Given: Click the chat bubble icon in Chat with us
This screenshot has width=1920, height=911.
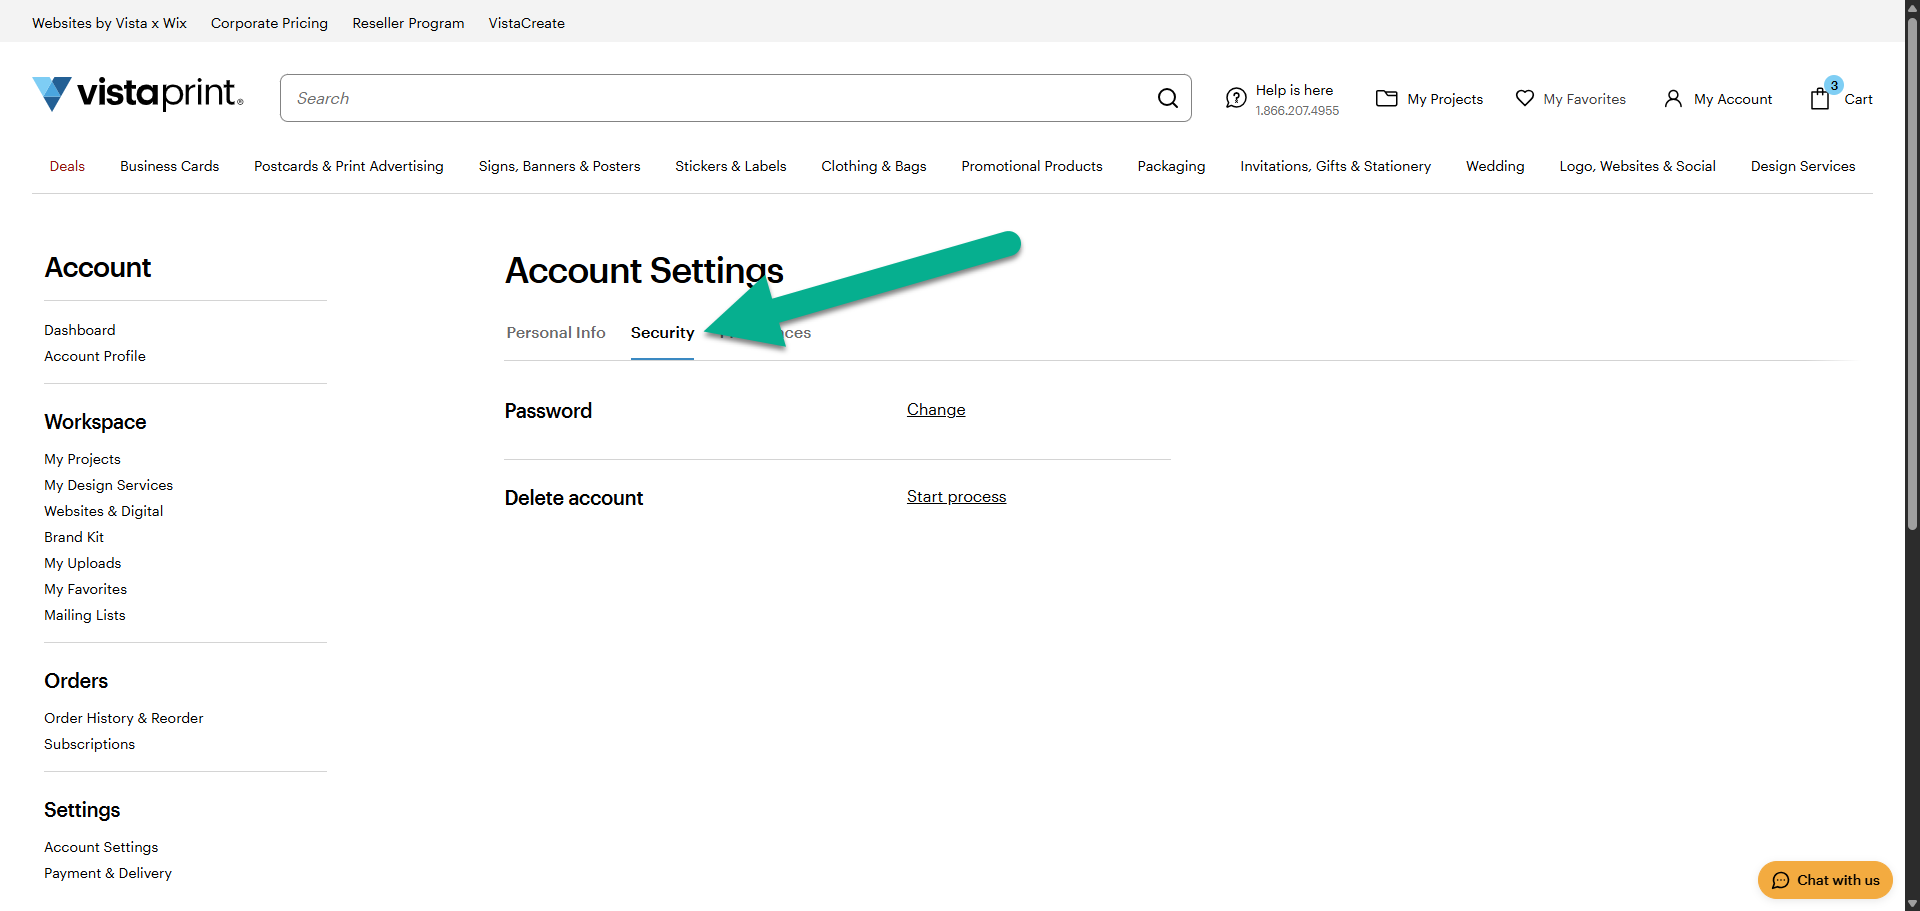Looking at the screenshot, I should pos(1780,880).
